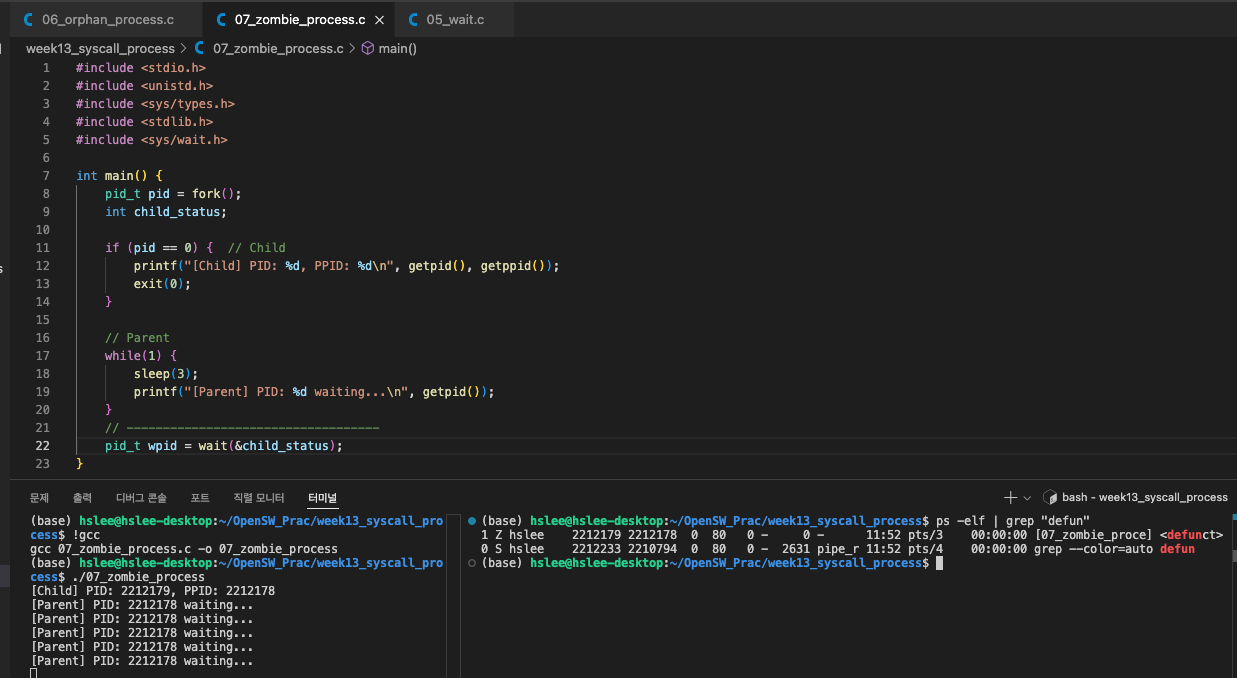Screen dimensions: 1237x678
Task: Open 07_zombie_process.c breadcrumb file picker
Action: [x=270, y=48]
